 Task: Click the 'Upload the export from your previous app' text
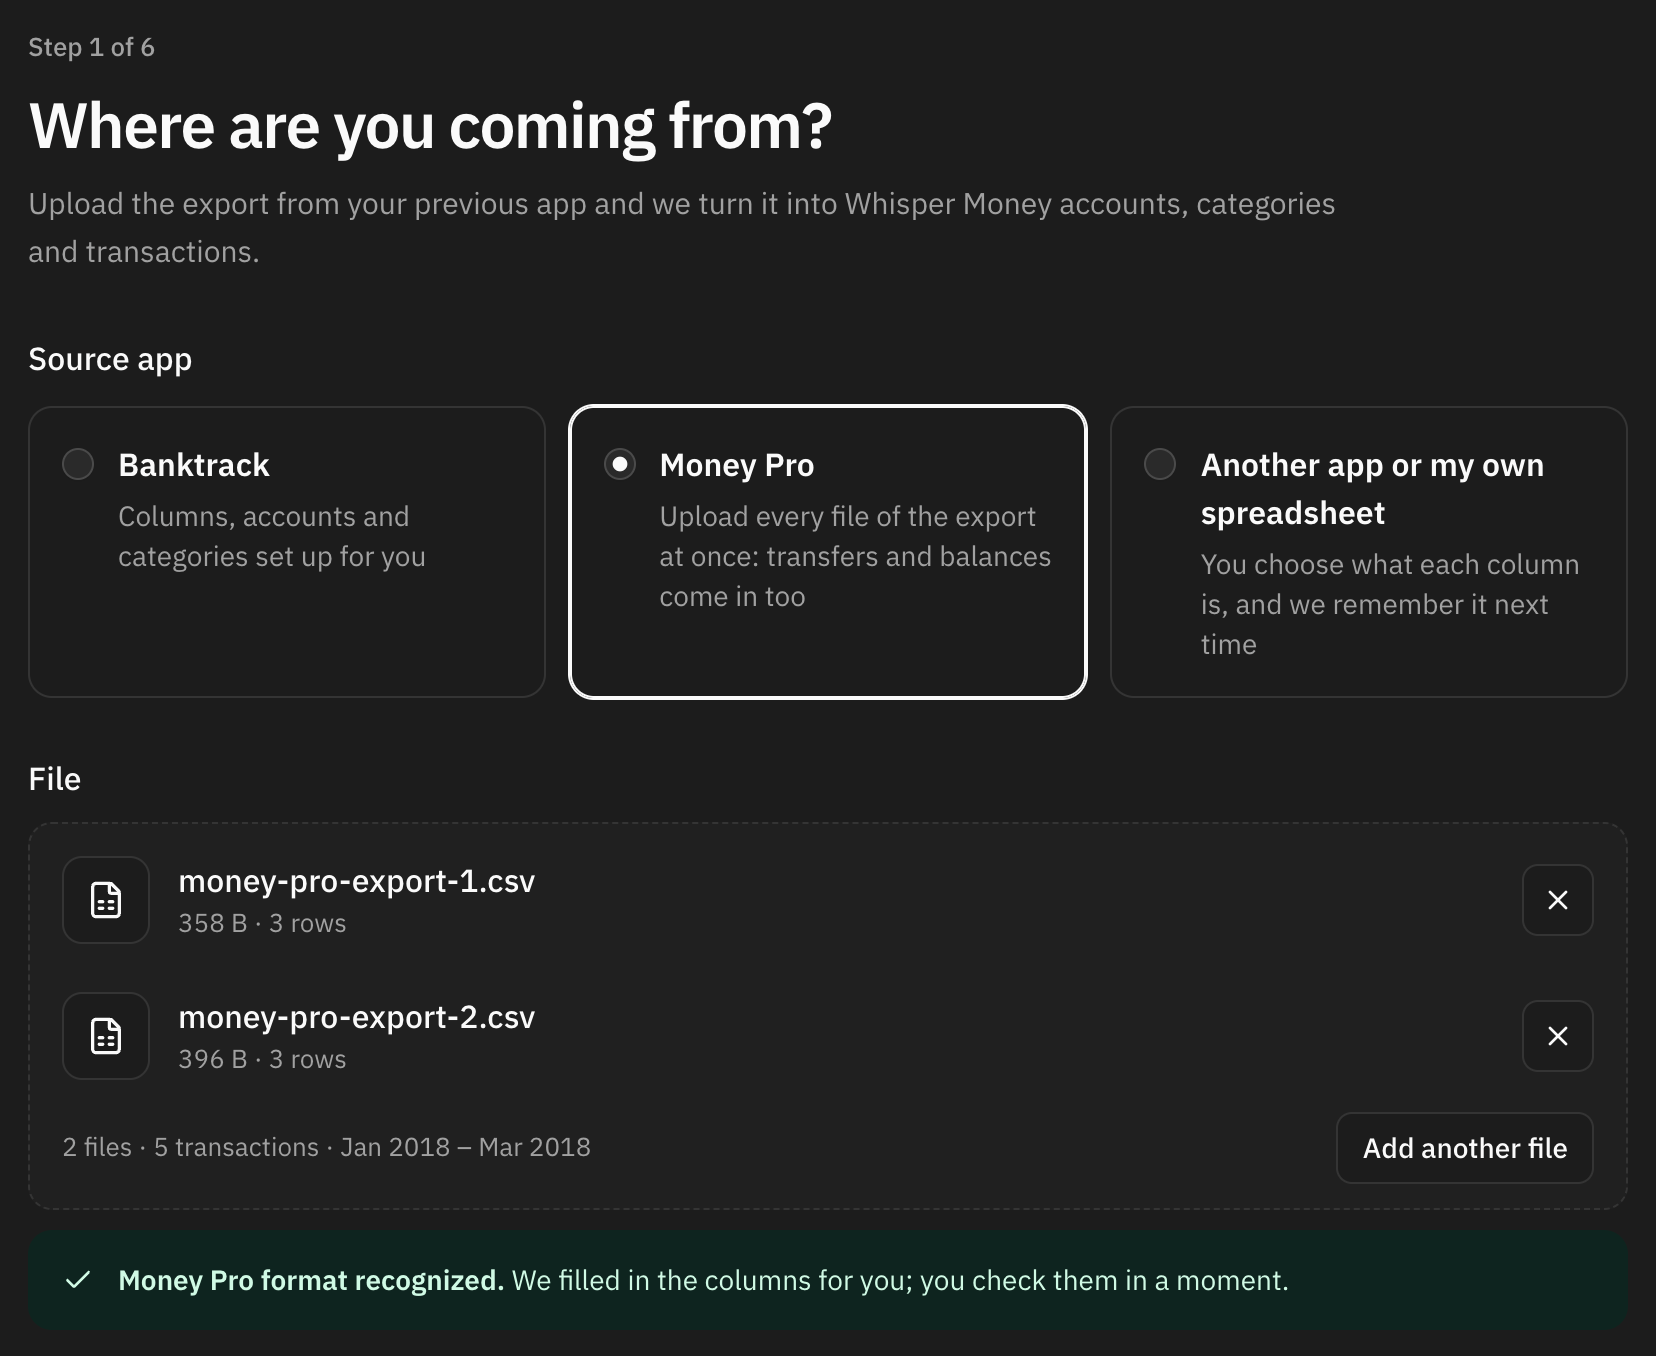coord(681,228)
